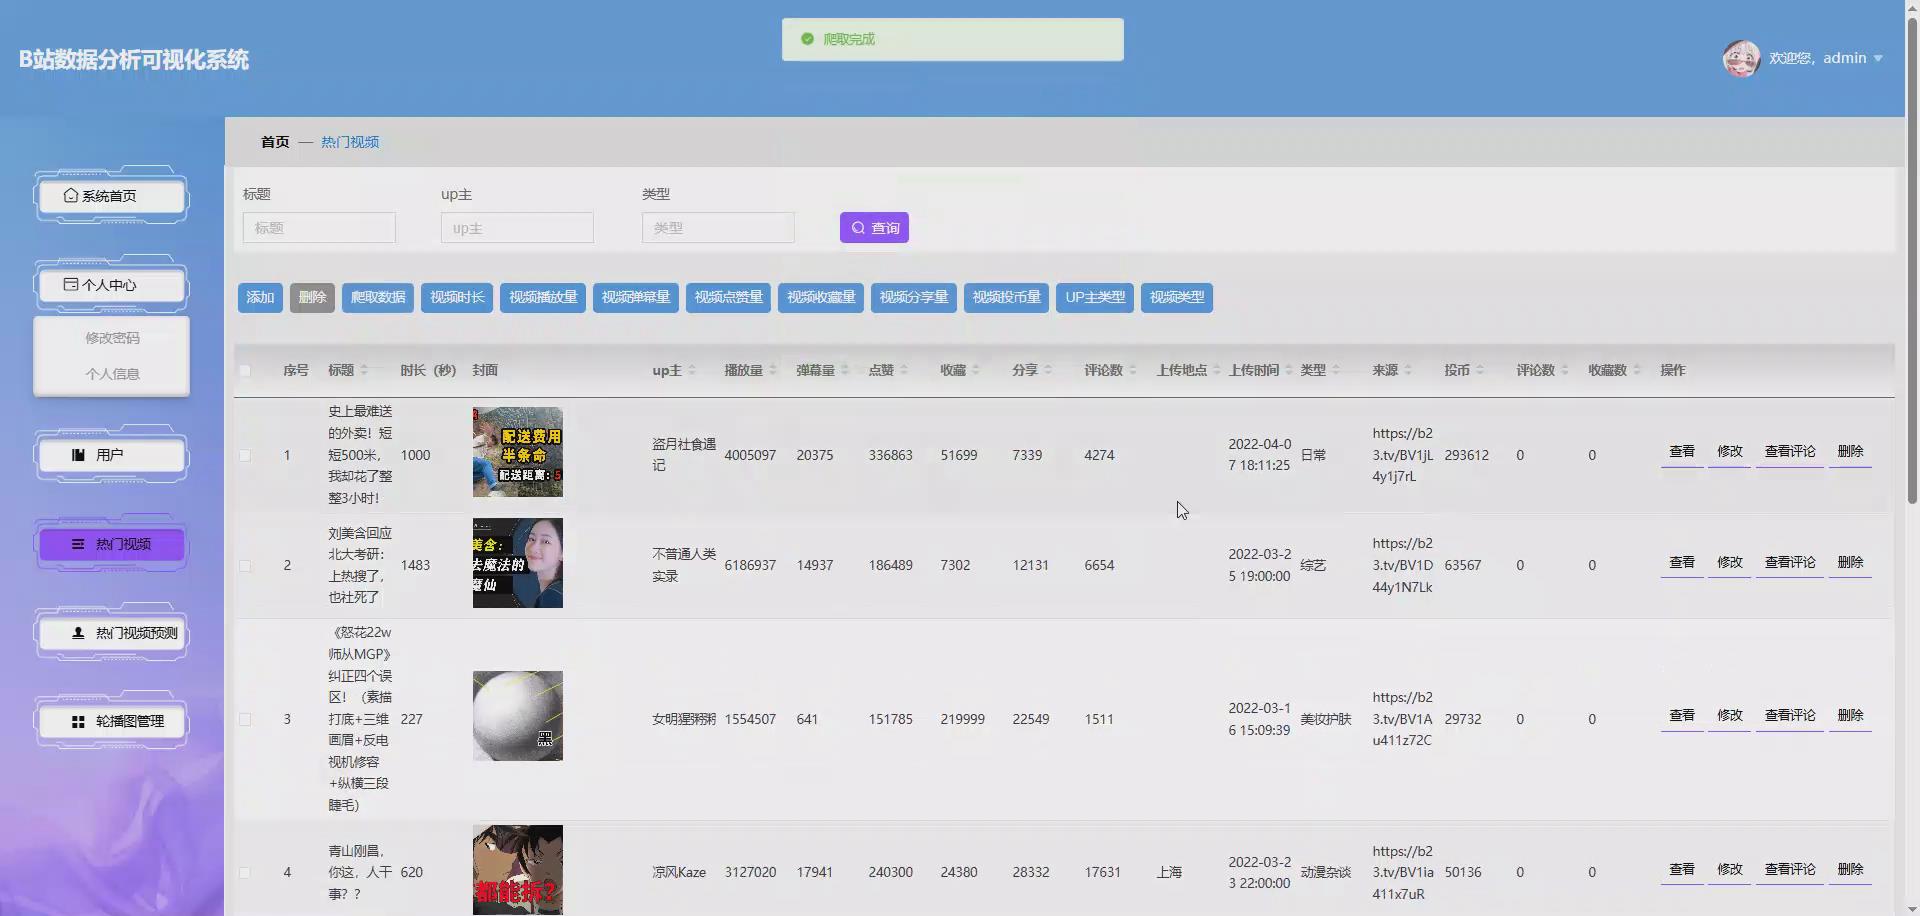The height and width of the screenshot is (916, 1920).
Task: Click 删除 for row 2
Action: (1850, 563)
